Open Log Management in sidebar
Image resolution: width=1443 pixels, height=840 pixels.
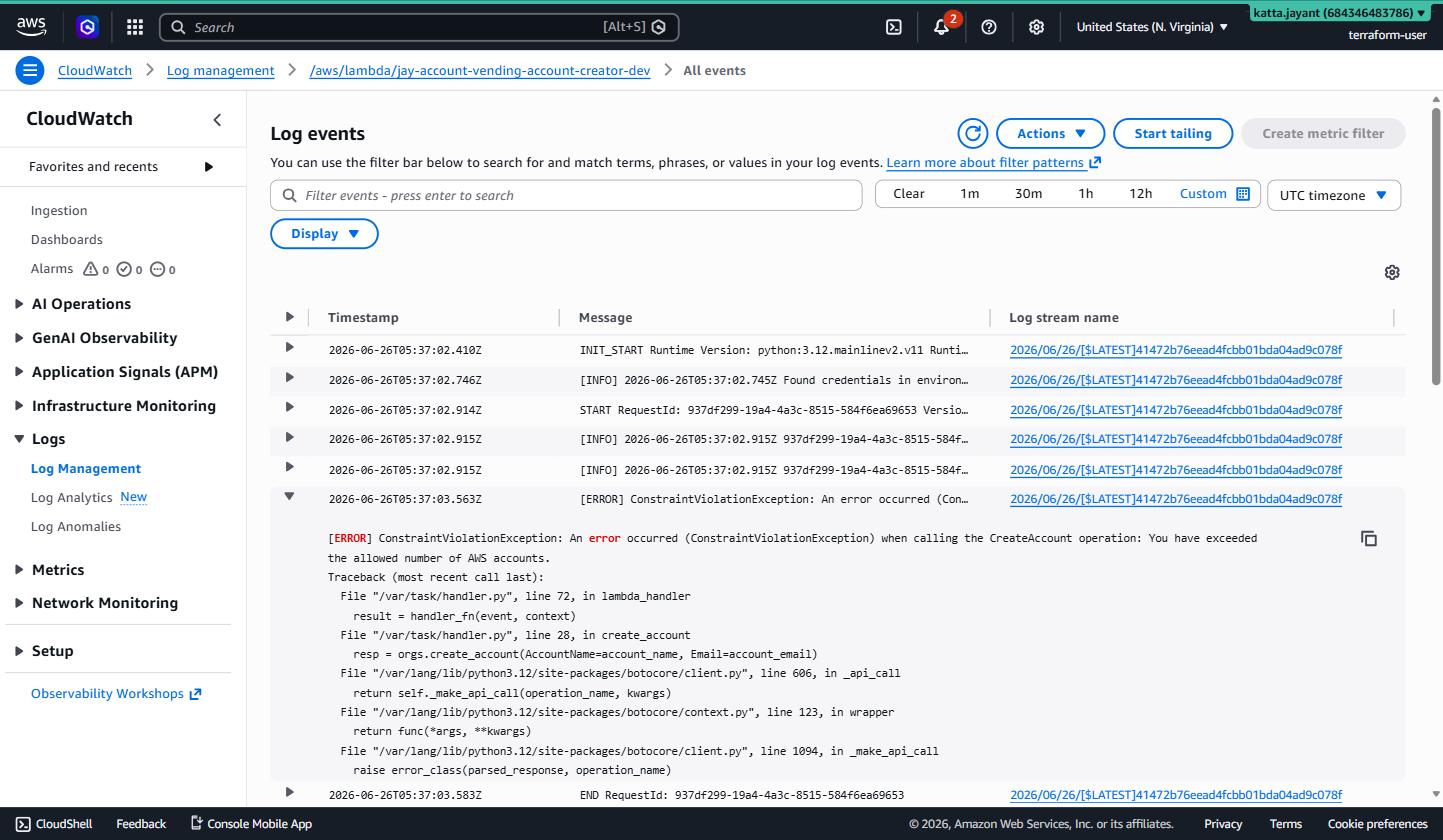(86, 468)
